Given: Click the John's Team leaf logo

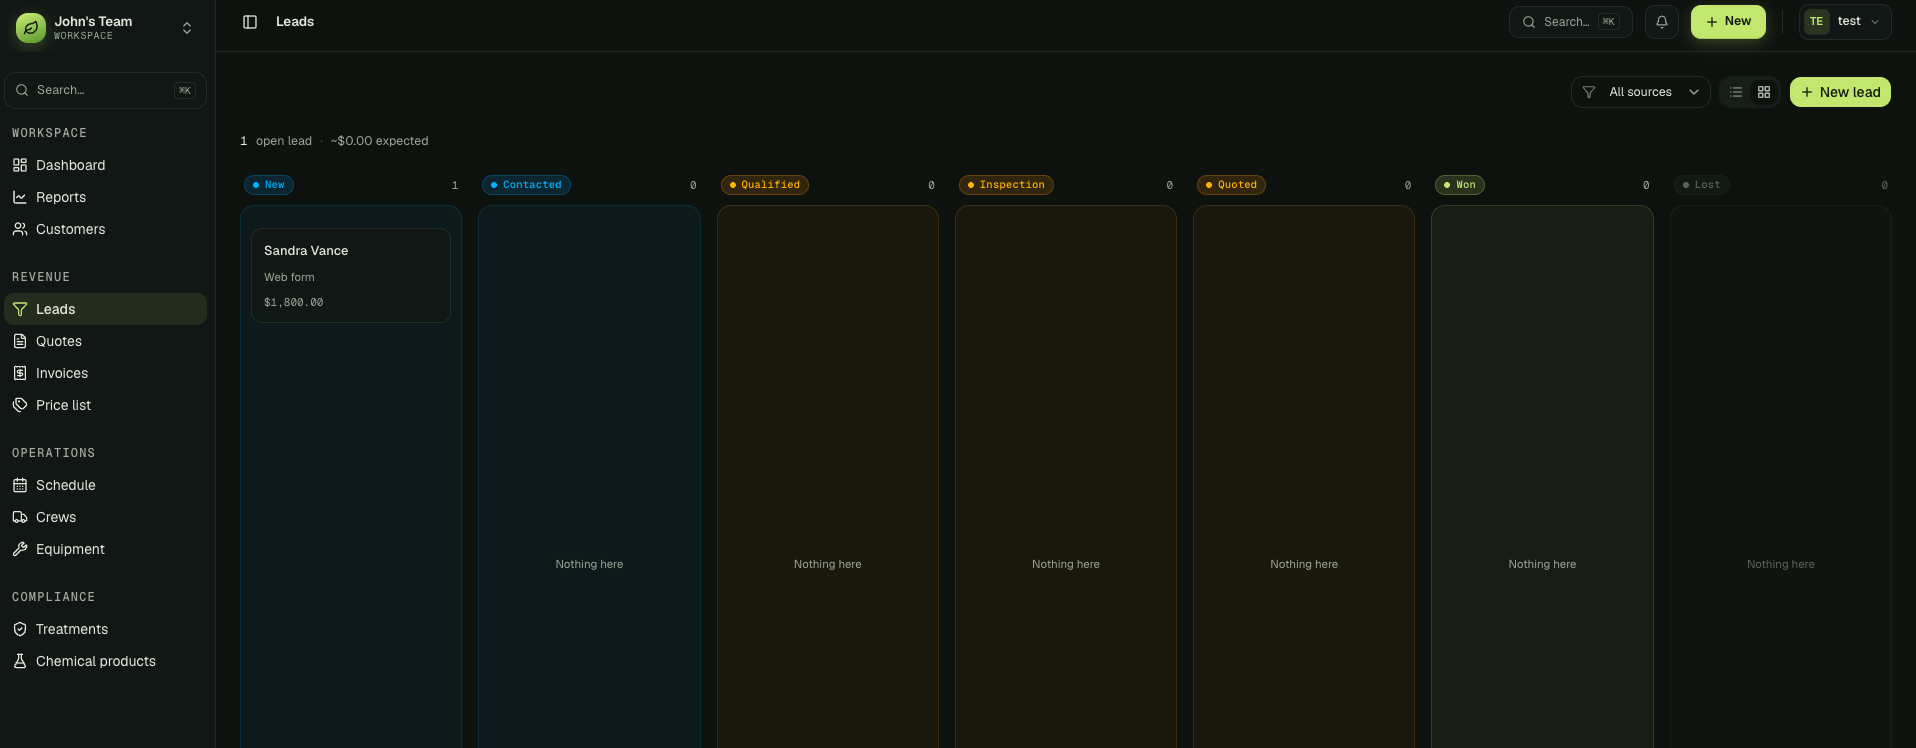Looking at the screenshot, I should [x=31, y=28].
